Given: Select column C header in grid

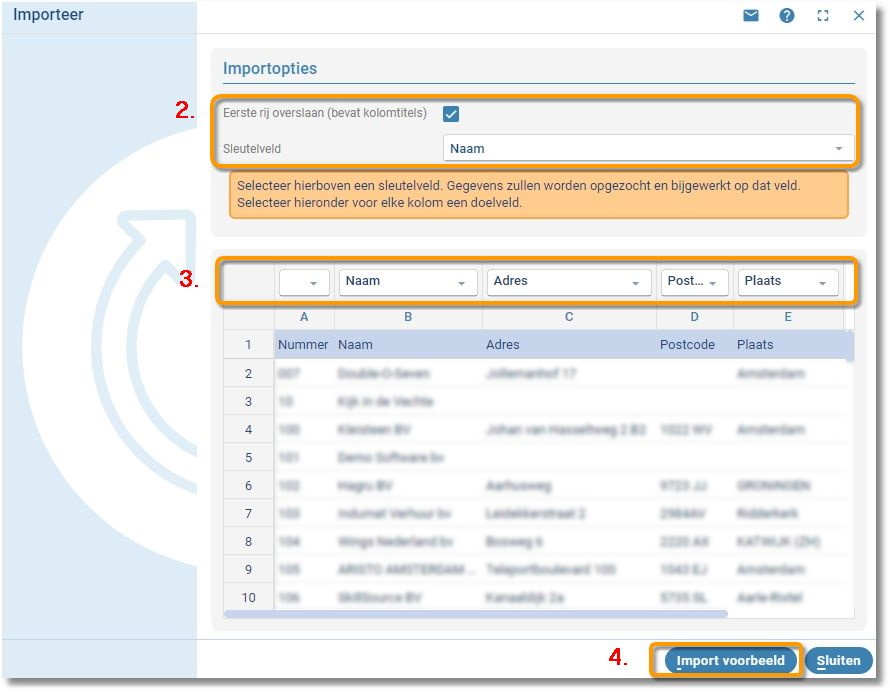Looking at the screenshot, I should (569, 317).
